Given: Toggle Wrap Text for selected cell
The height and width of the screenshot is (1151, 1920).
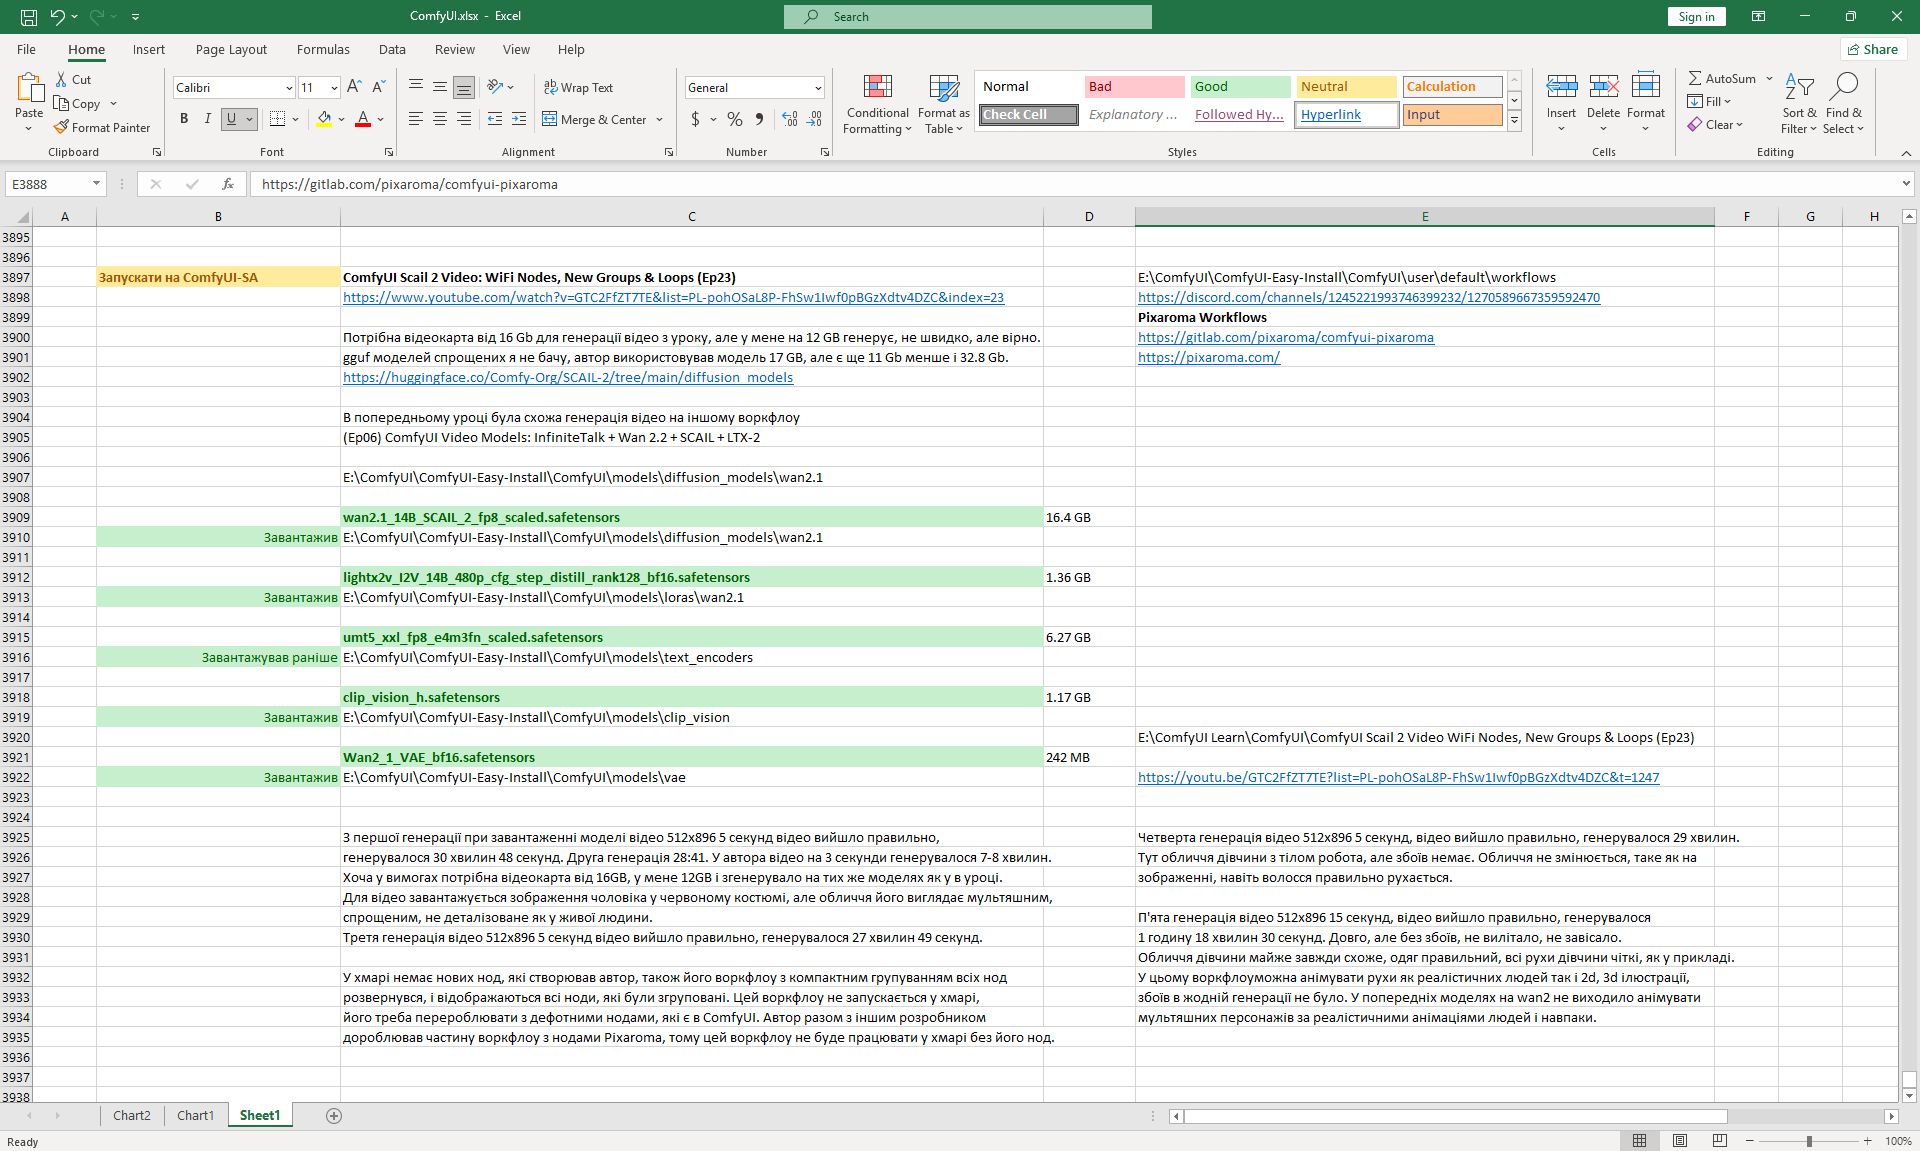Looking at the screenshot, I should tap(578, 87).
